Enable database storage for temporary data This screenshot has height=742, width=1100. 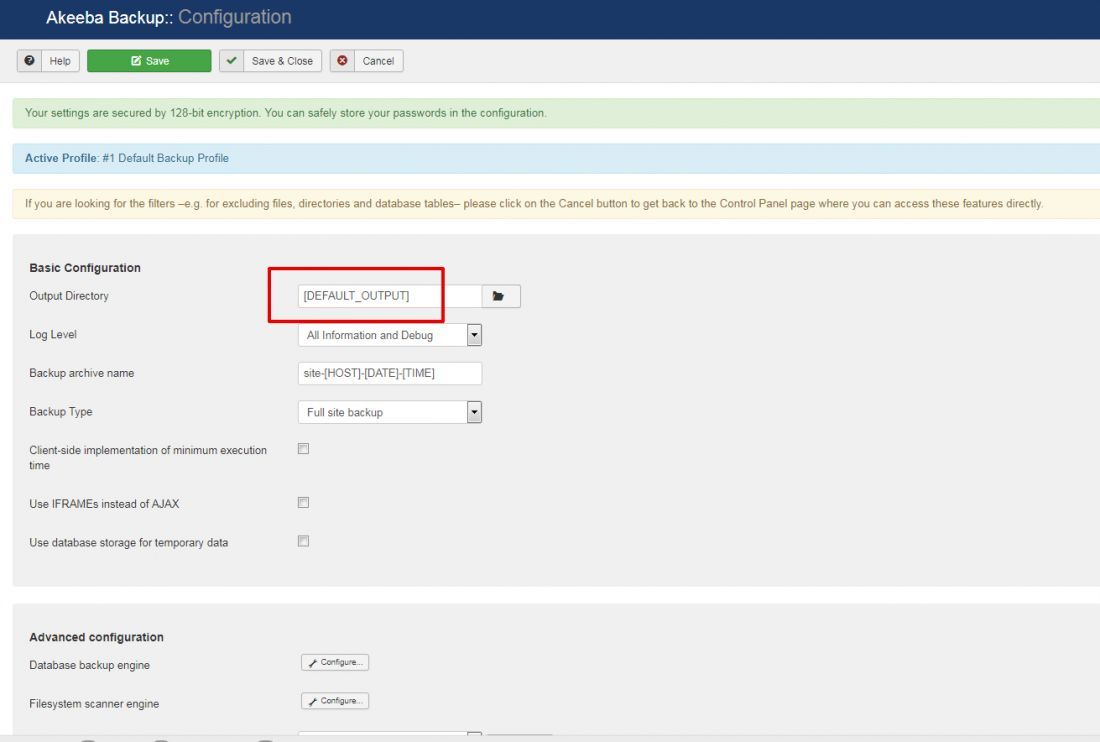(x=303, y=541)
